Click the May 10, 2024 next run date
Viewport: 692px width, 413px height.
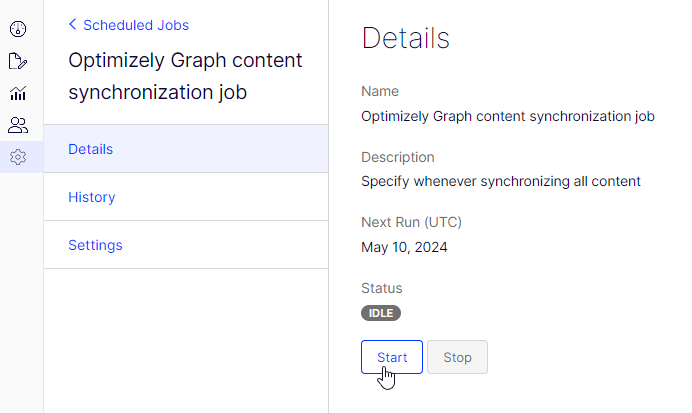click(x=404, y=247)
